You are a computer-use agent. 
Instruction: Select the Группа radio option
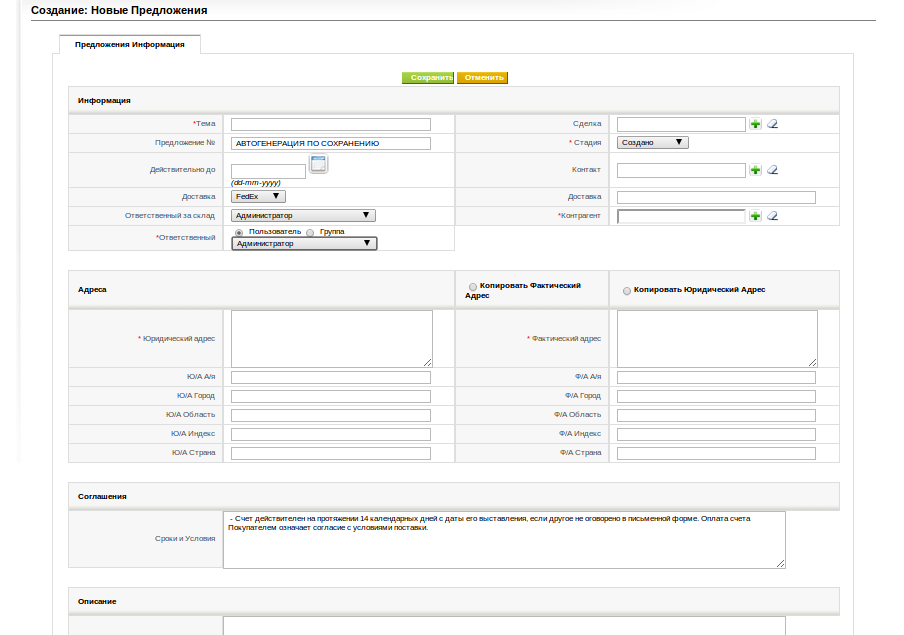tap(310, 232)
